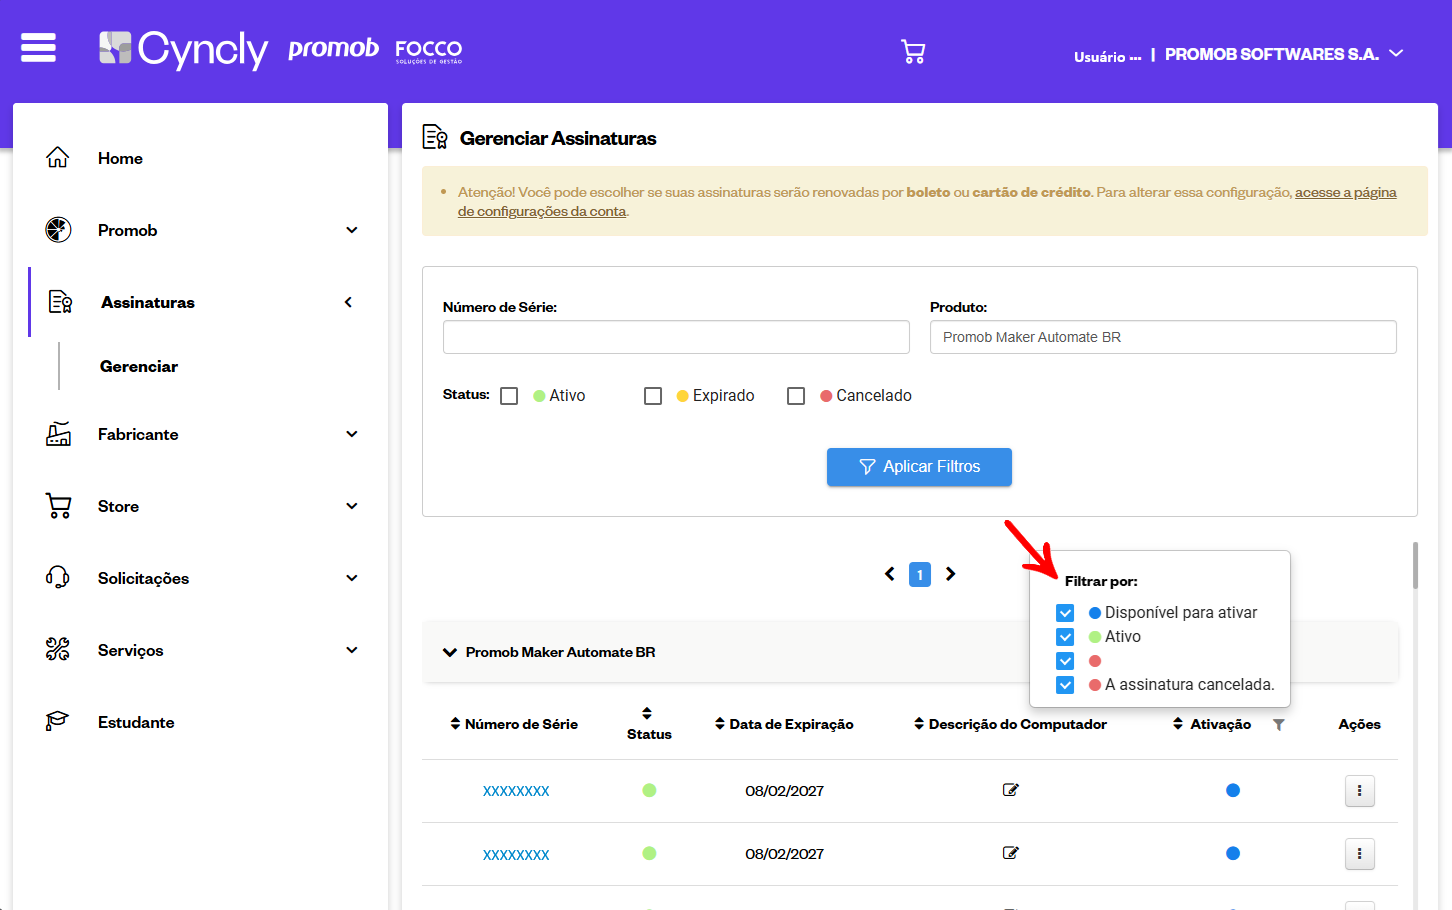The width and height of the screenshot is (1452, 910).
Task: Go to next page of results
Action: (x=951, y=574)
